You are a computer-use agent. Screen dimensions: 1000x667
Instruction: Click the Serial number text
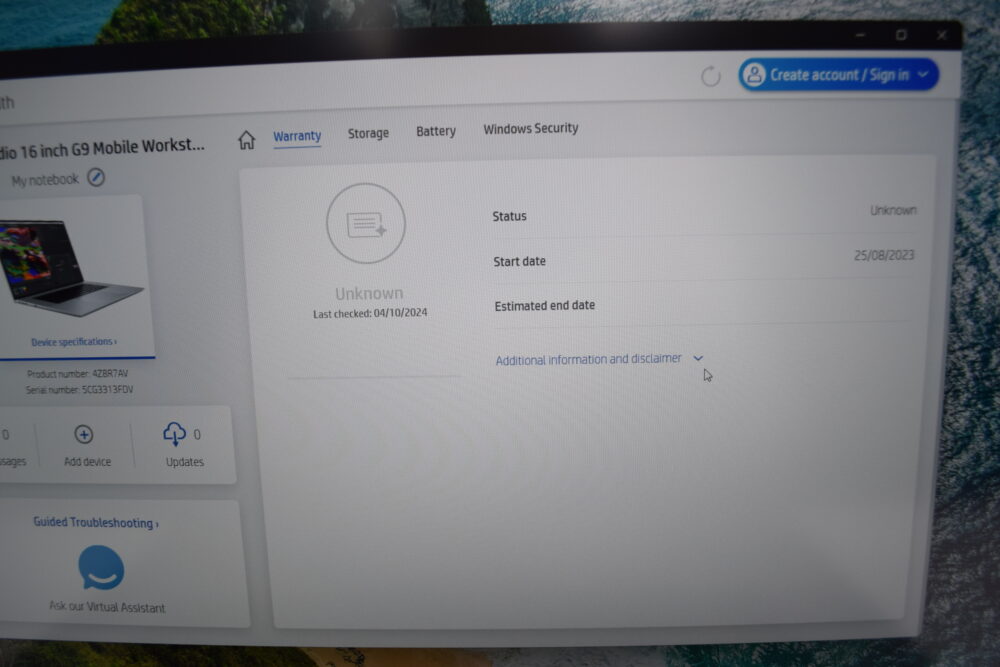pos(80,390)
